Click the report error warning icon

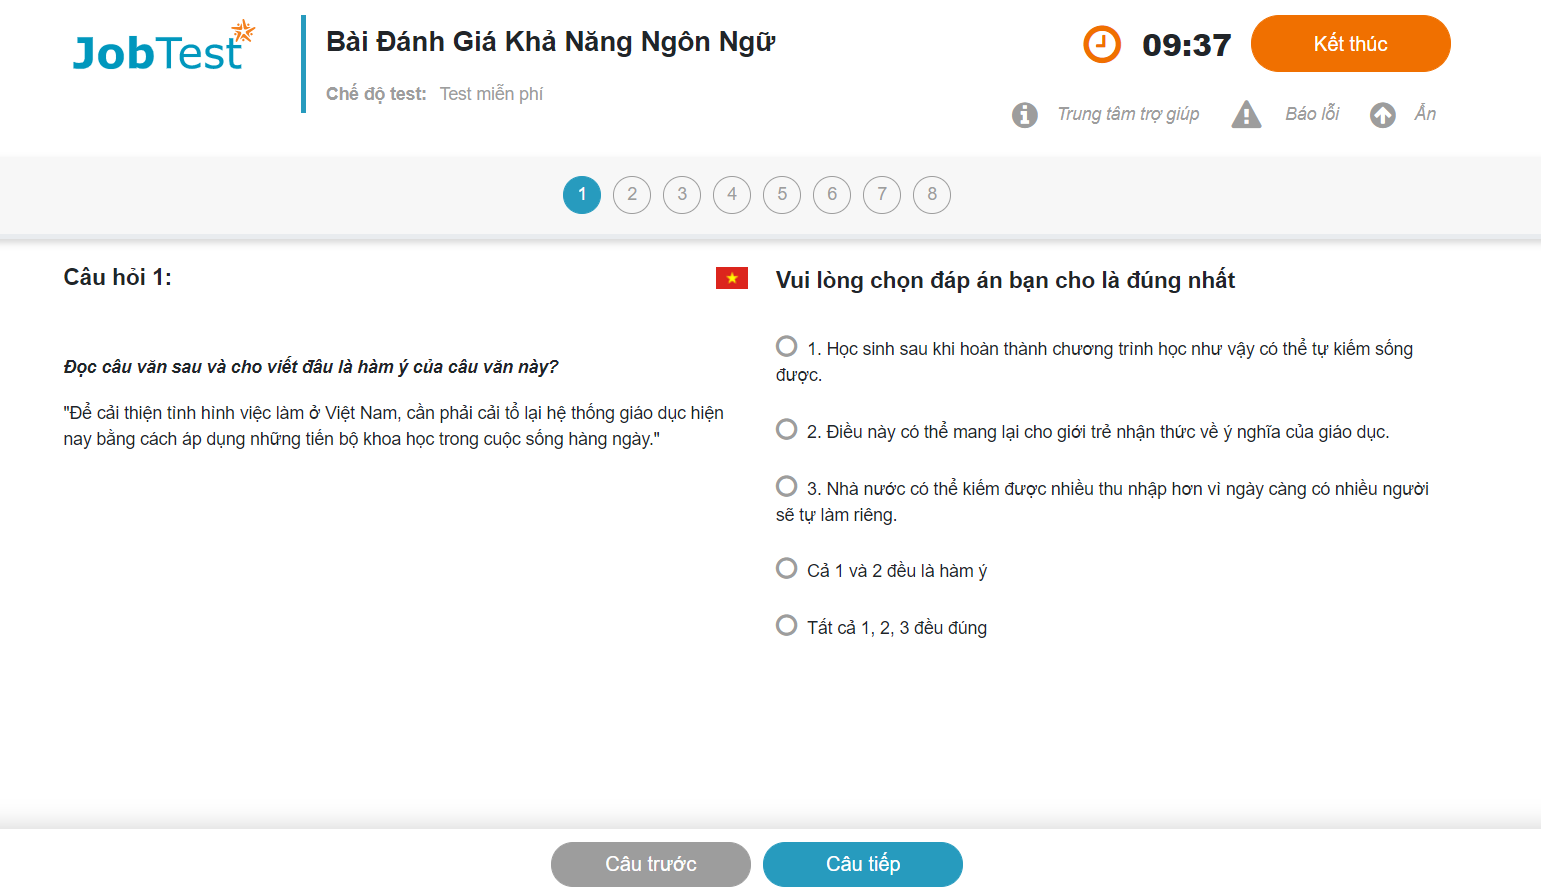[x=1246, y=114]
